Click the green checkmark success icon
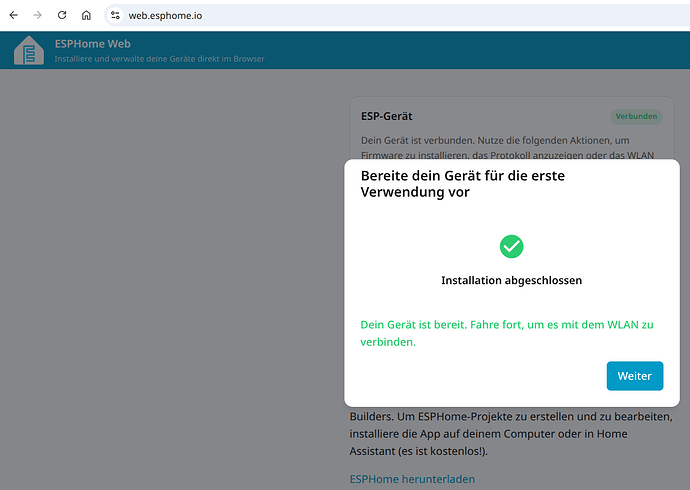 (x=511, y=246)
